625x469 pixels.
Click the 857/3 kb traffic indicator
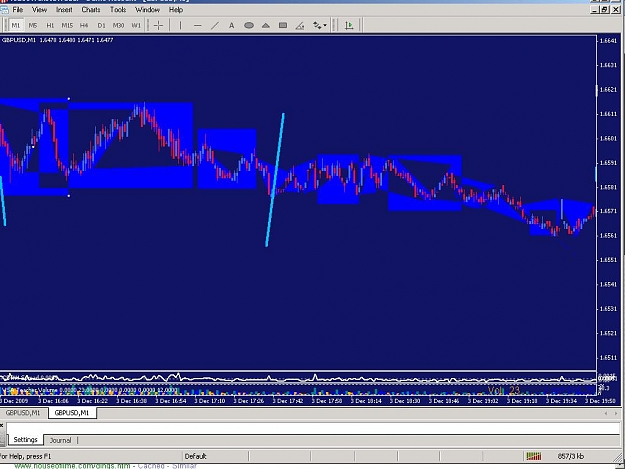pos(571,456)
